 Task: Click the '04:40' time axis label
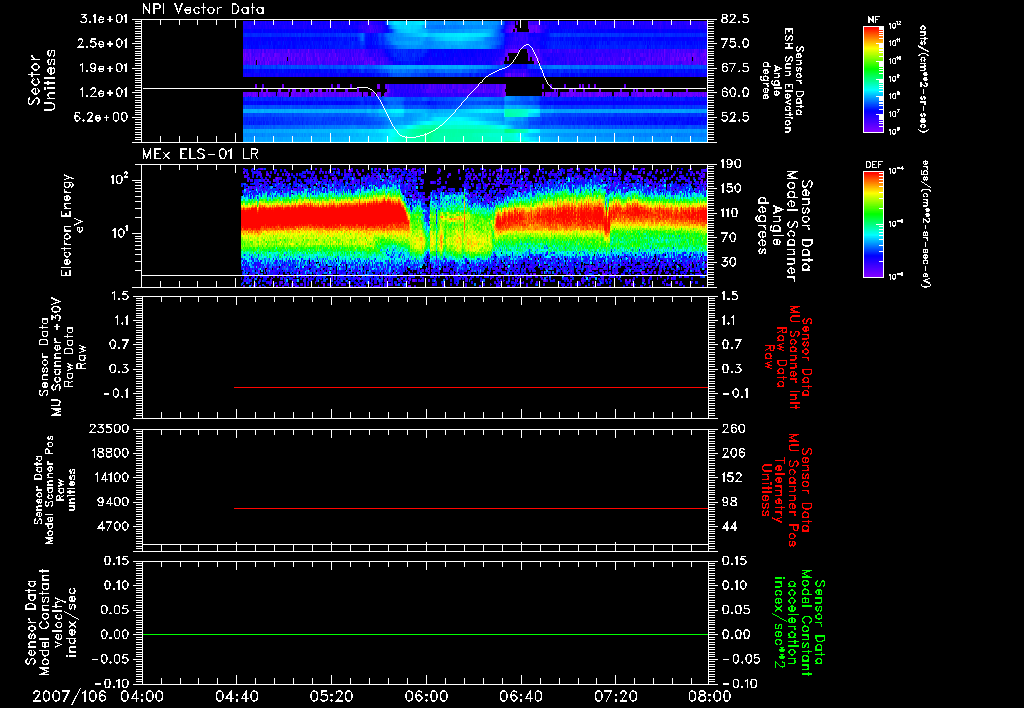click(236, 696)
